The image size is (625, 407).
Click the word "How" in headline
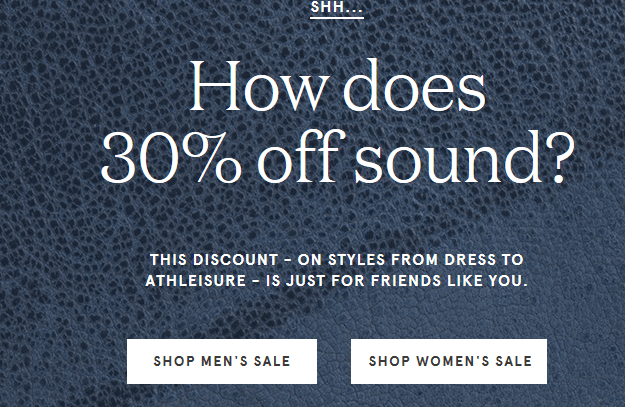pos(258,86)
